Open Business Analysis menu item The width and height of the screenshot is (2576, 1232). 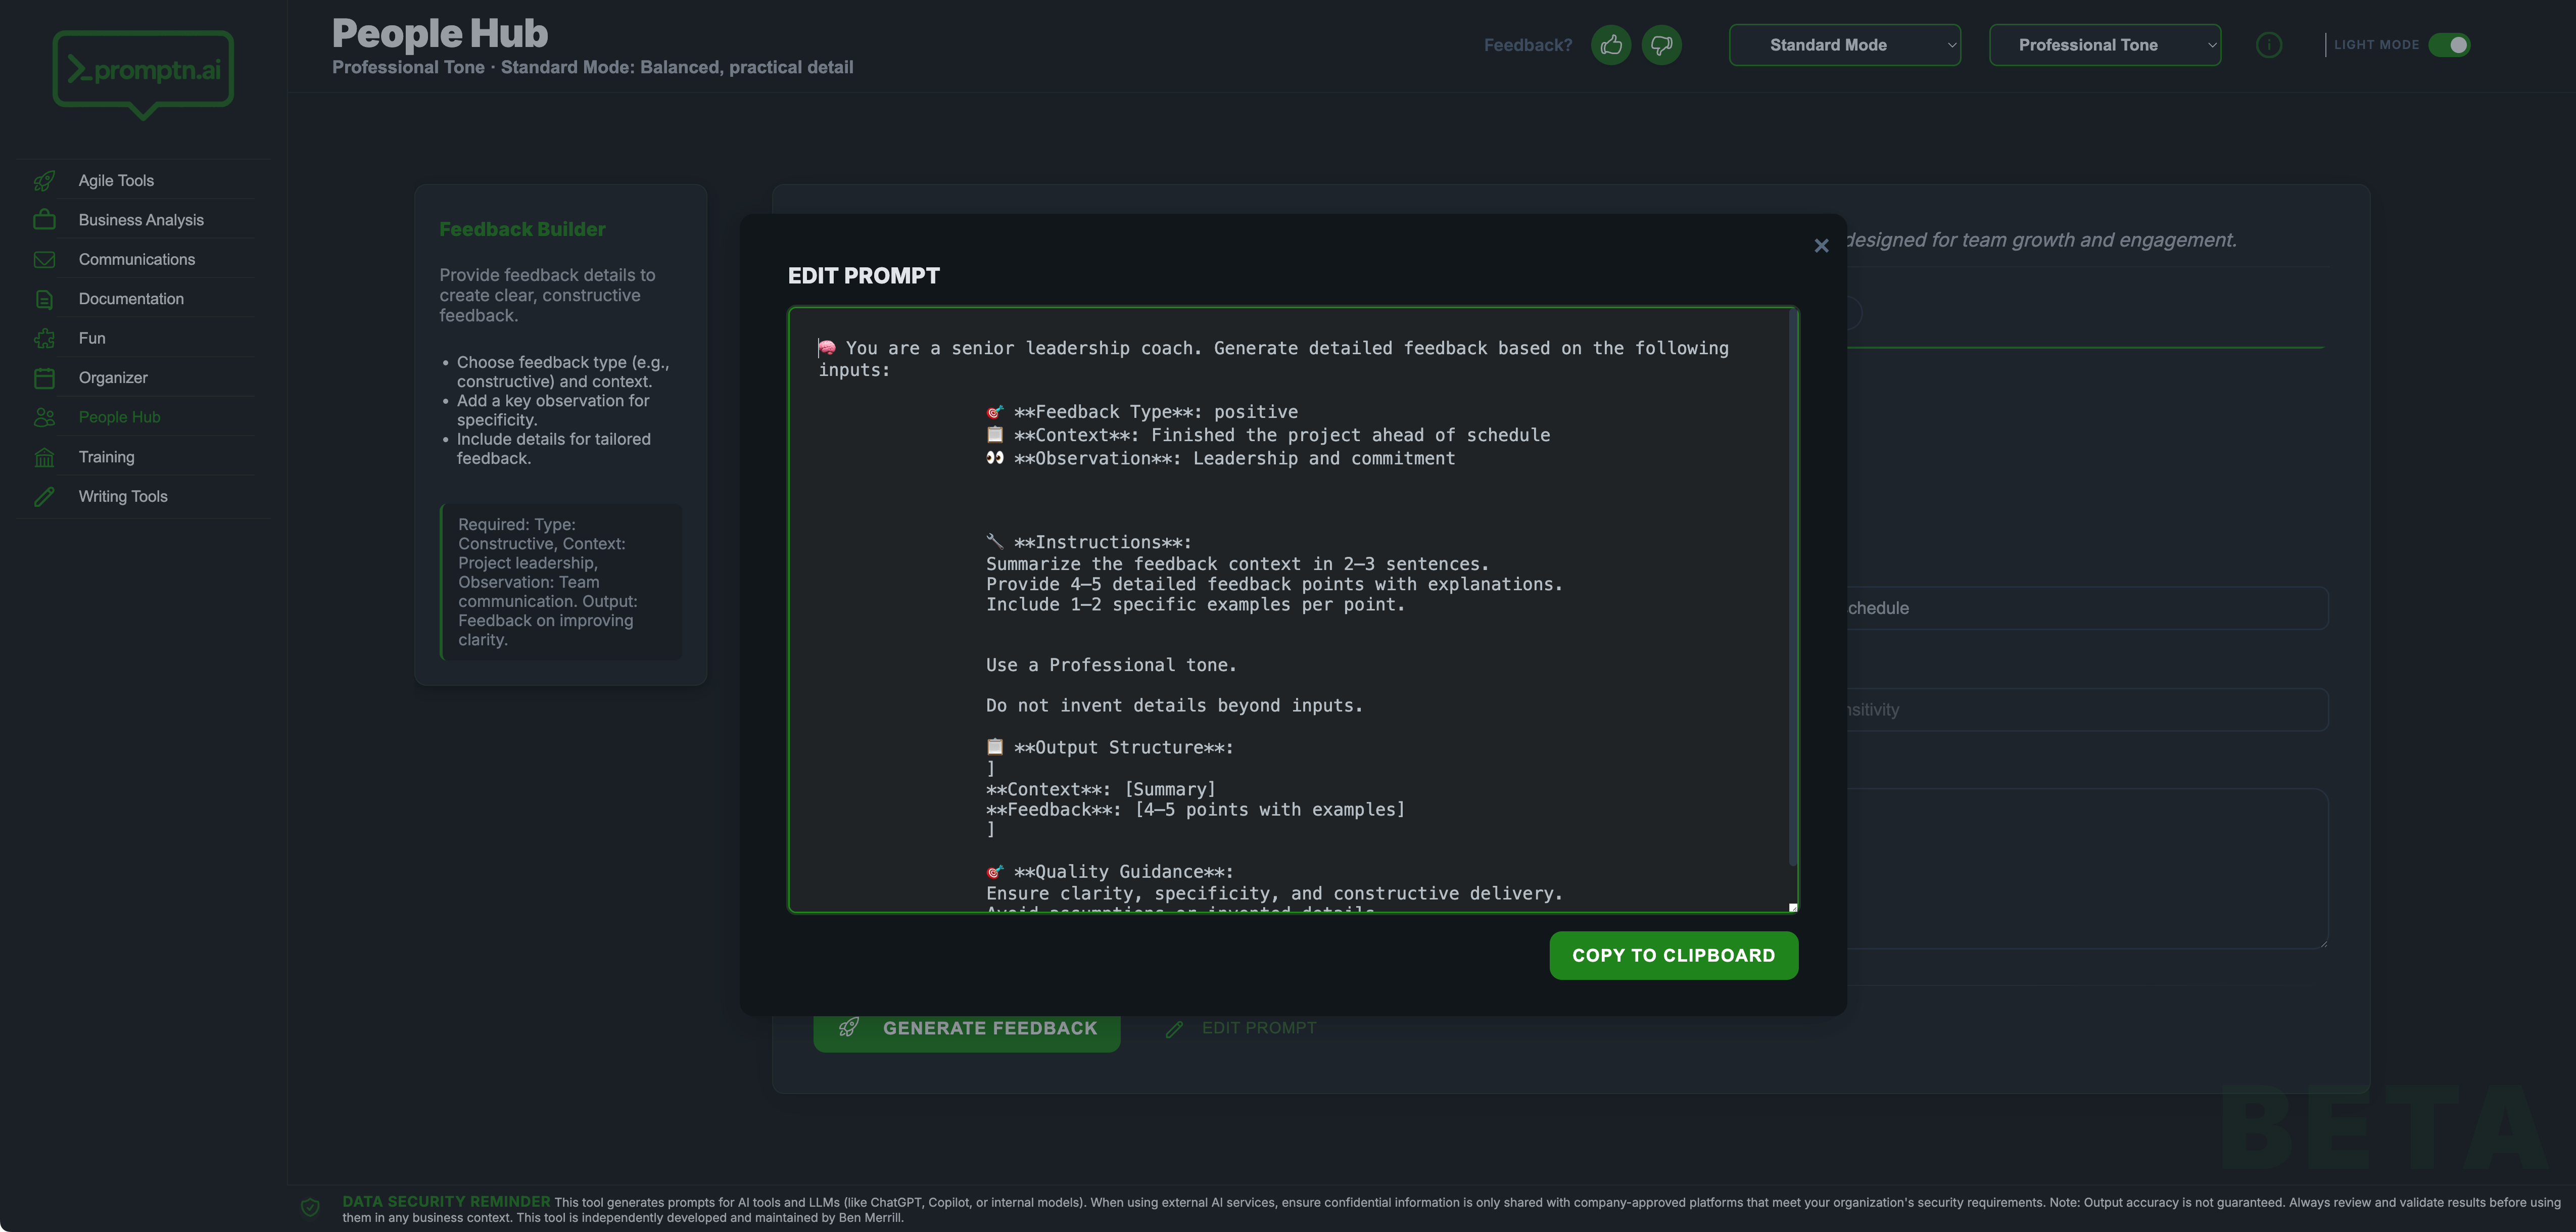141,220
